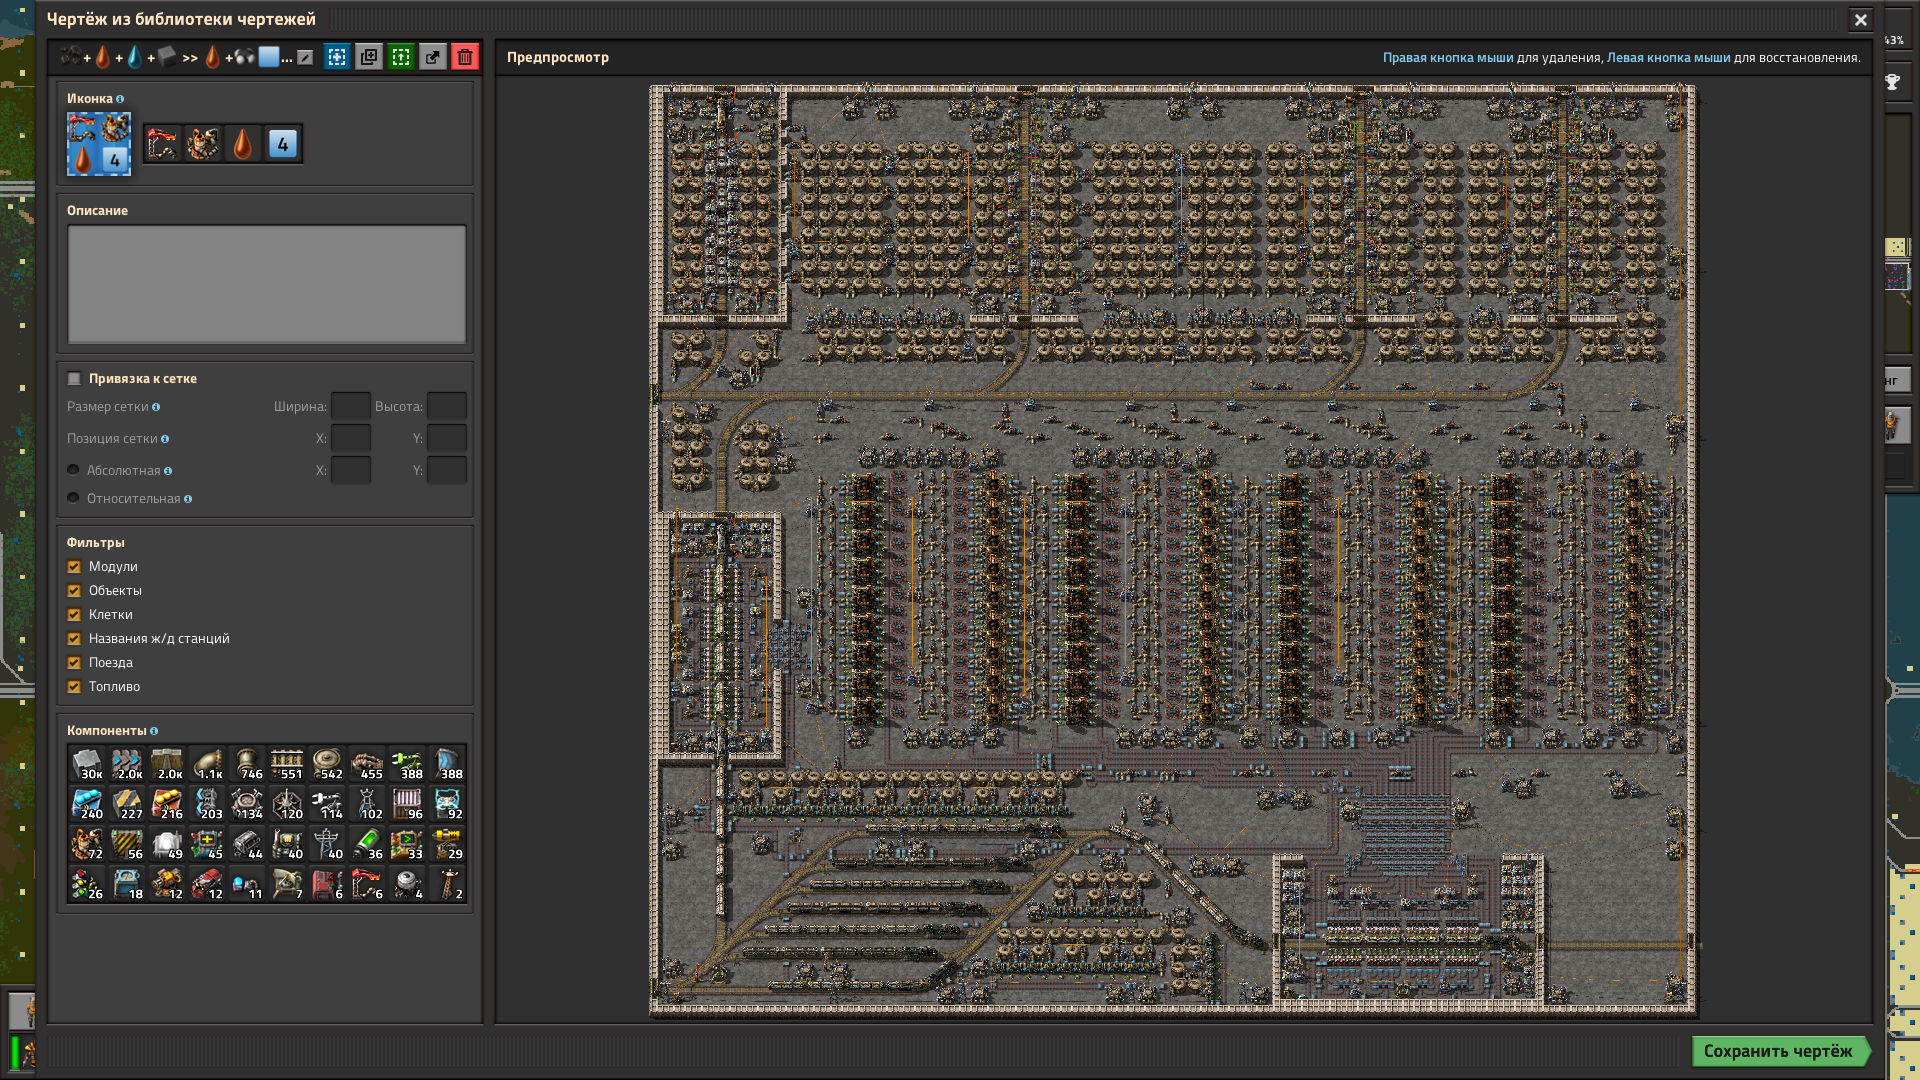1920x1080 pixels.
Task: Click the chemical plant component showing 134
Action: (x=247, y=804)
